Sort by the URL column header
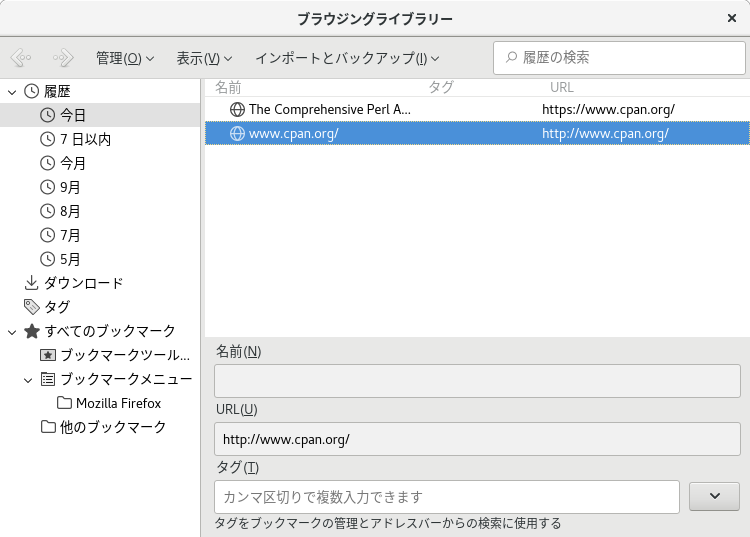The image size is (750, 537). tap(562, 88)
